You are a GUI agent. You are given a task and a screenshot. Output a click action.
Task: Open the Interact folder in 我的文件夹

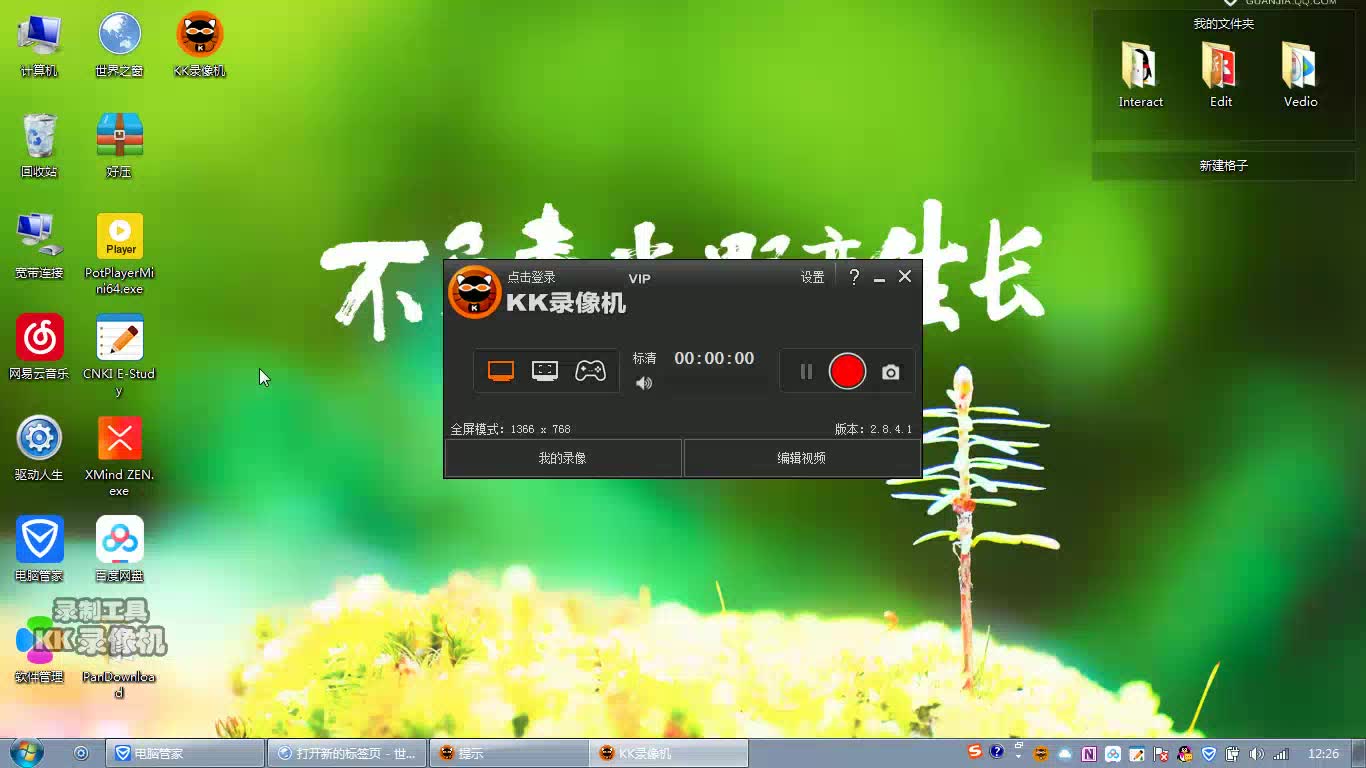point(1141,75)
